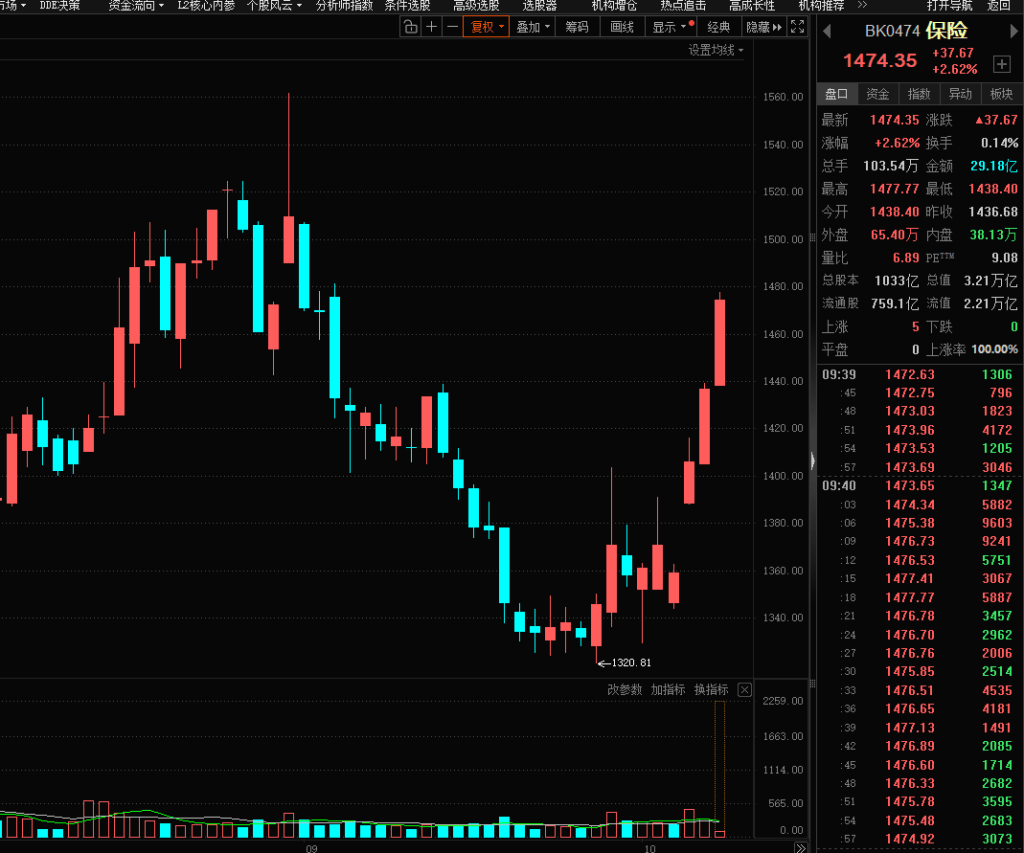The height and width of the screenshot is (853, 1024).
Task: Zoom in chart with plus icon
Action: (432, 27)
